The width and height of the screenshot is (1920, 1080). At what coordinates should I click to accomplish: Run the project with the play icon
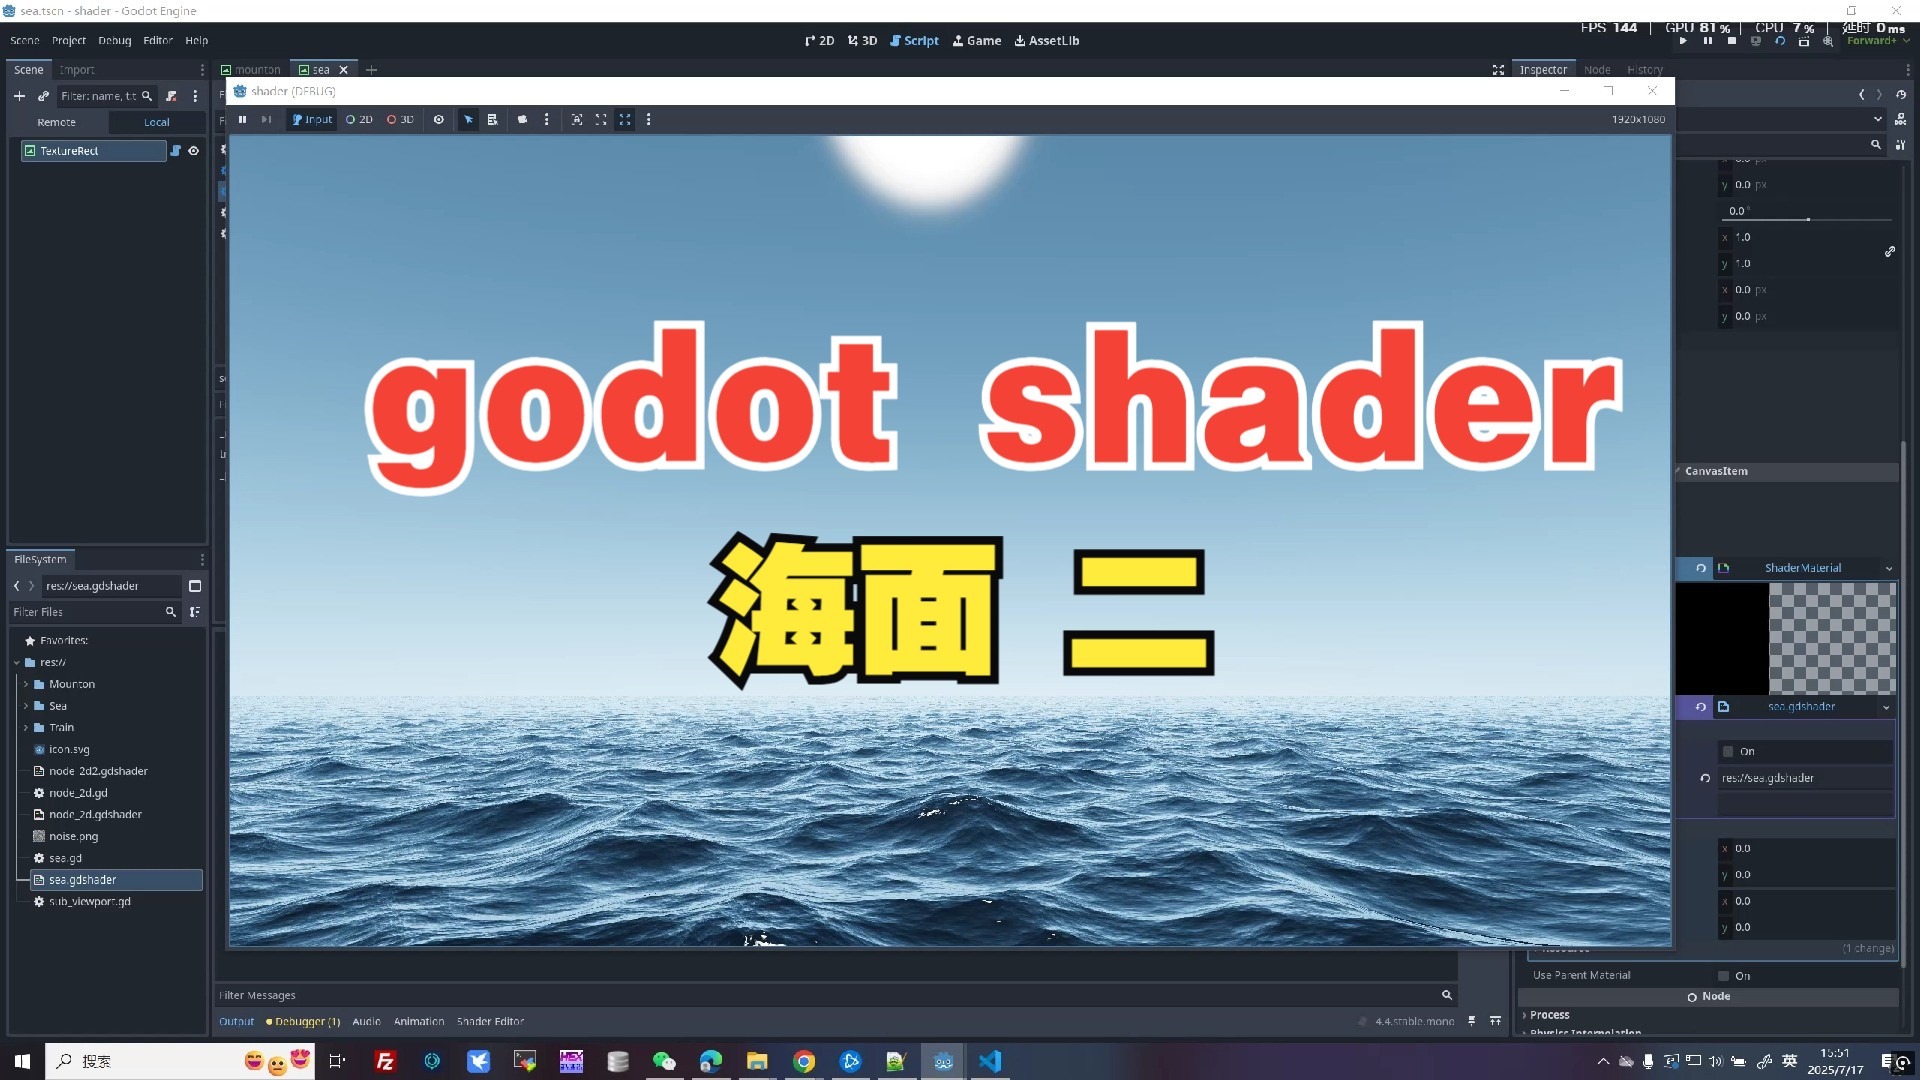tap(1683, 41)
